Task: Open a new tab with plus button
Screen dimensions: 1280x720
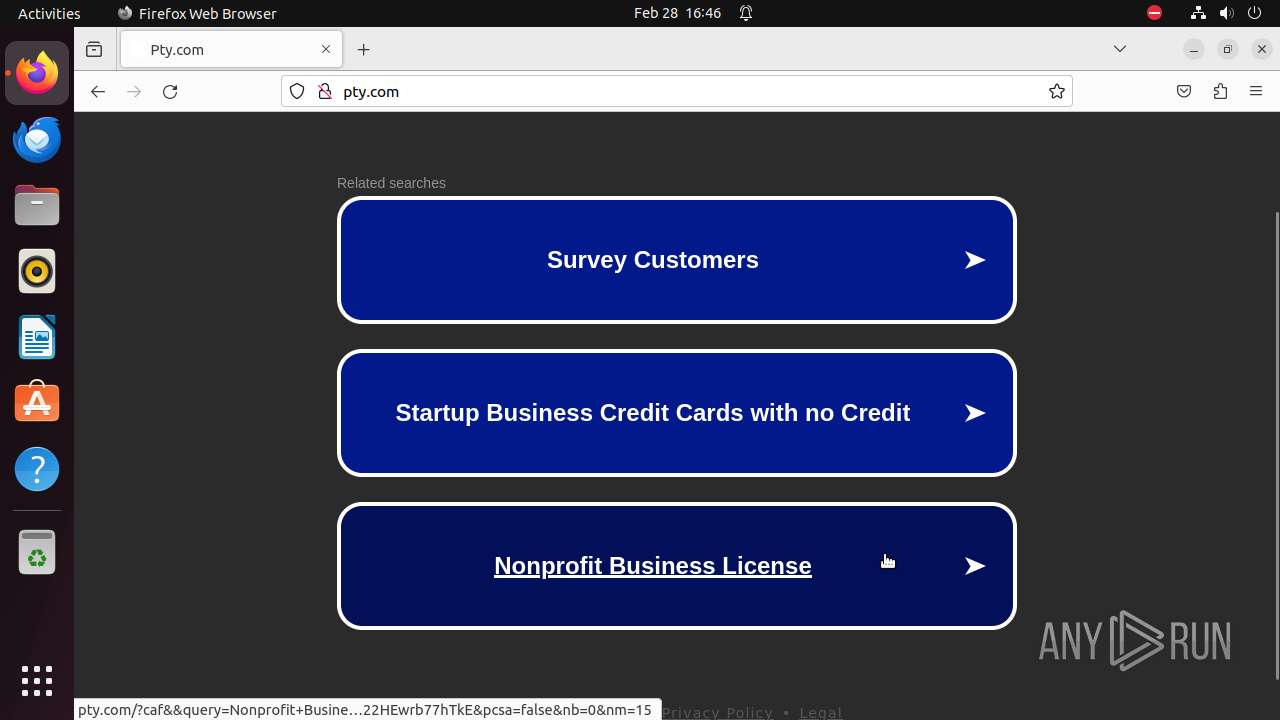Action: 363,49
